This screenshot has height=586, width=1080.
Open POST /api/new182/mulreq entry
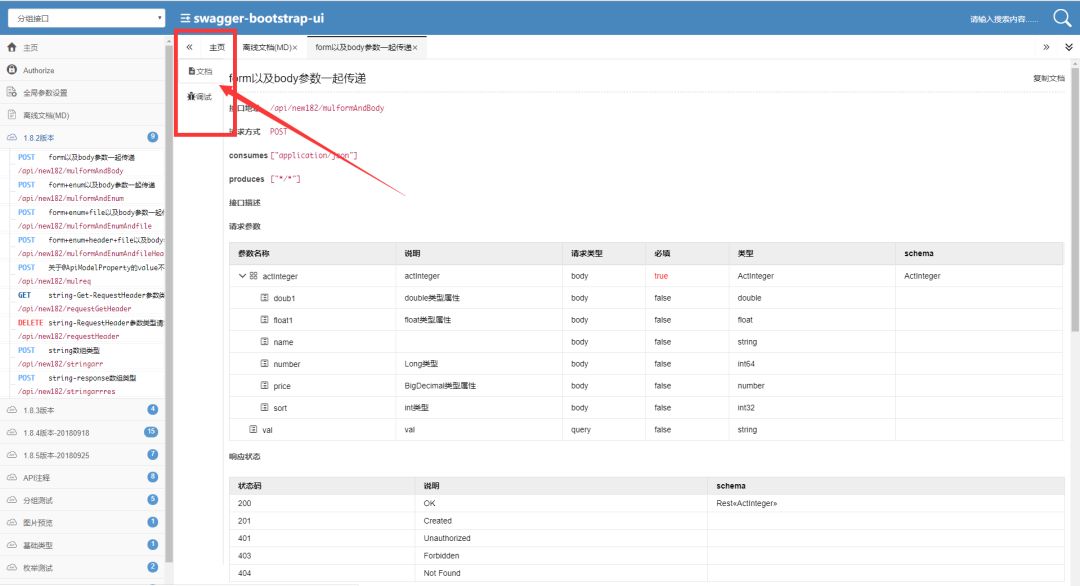tap(87, 274)
